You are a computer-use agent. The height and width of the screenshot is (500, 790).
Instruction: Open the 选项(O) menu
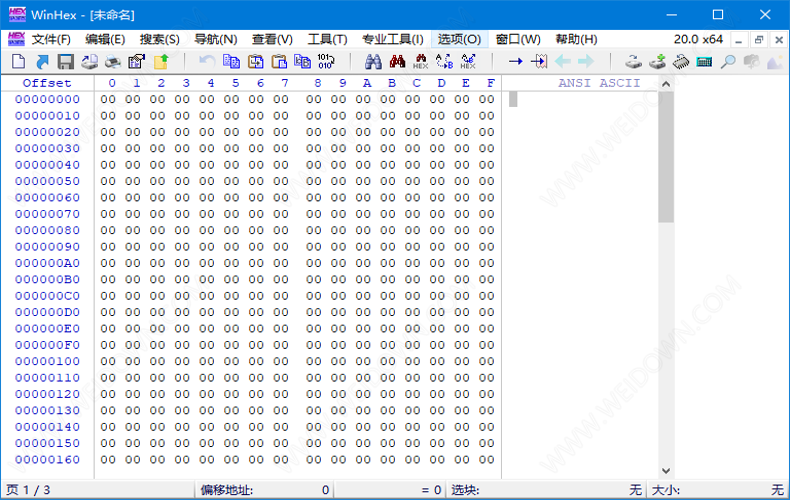coord(459,39)
